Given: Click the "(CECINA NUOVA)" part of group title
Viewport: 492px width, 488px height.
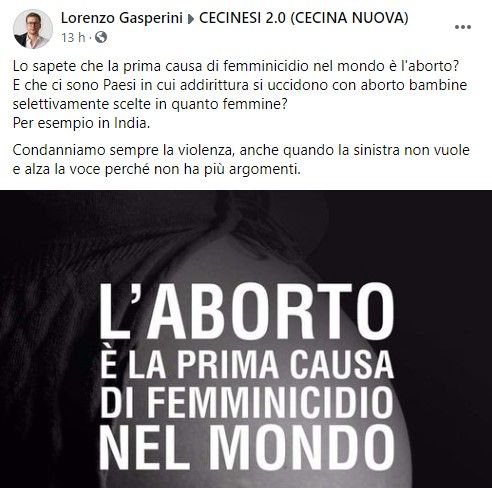Looking at the screenshot, I should coord(349,18).
